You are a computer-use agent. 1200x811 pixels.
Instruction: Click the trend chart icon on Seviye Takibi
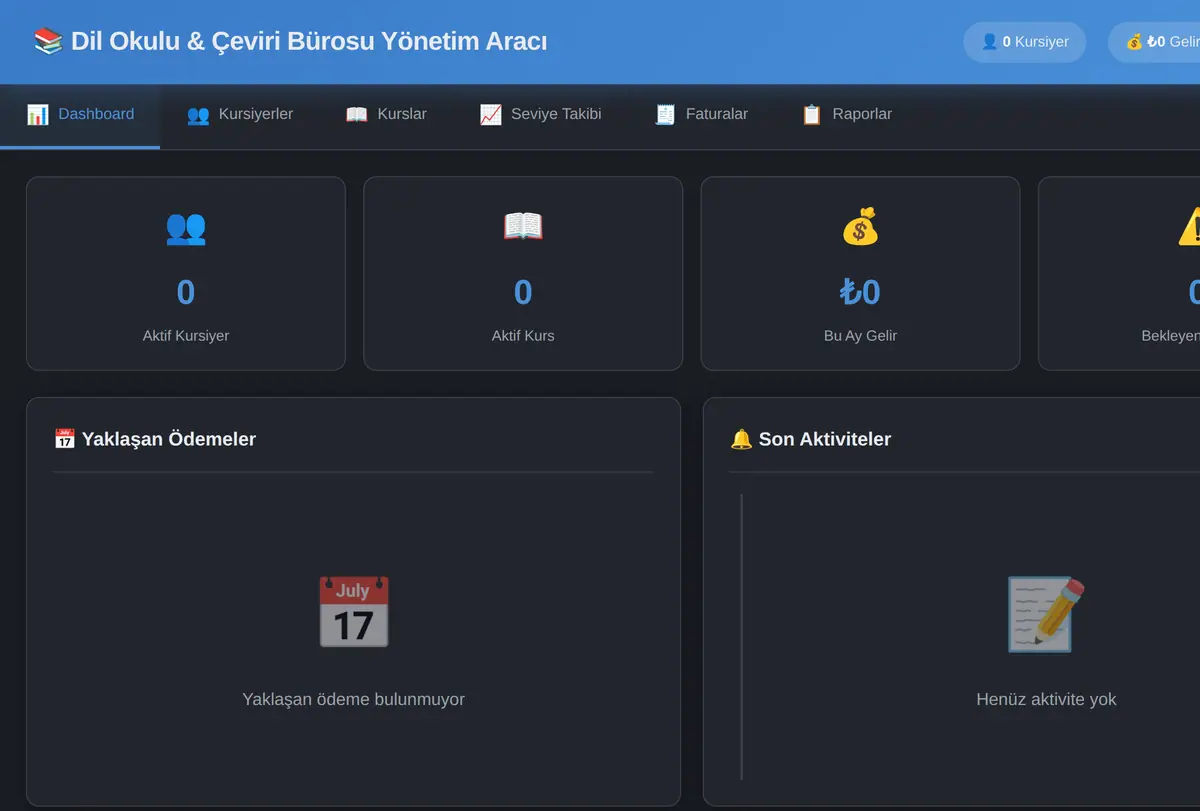(x=490, y=115)
